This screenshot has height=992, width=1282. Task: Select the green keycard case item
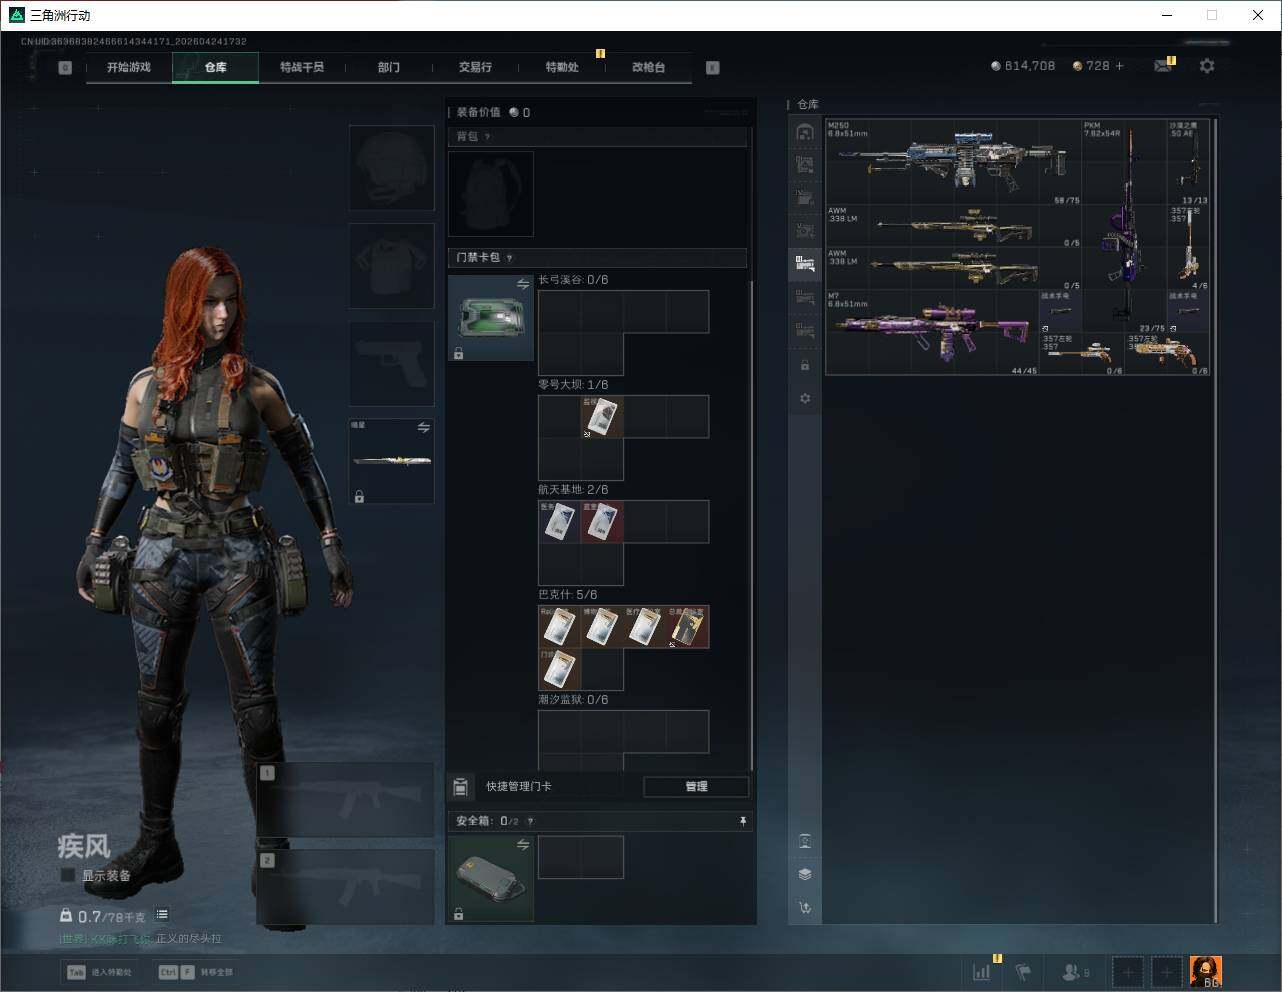click(x=491, y=318)
